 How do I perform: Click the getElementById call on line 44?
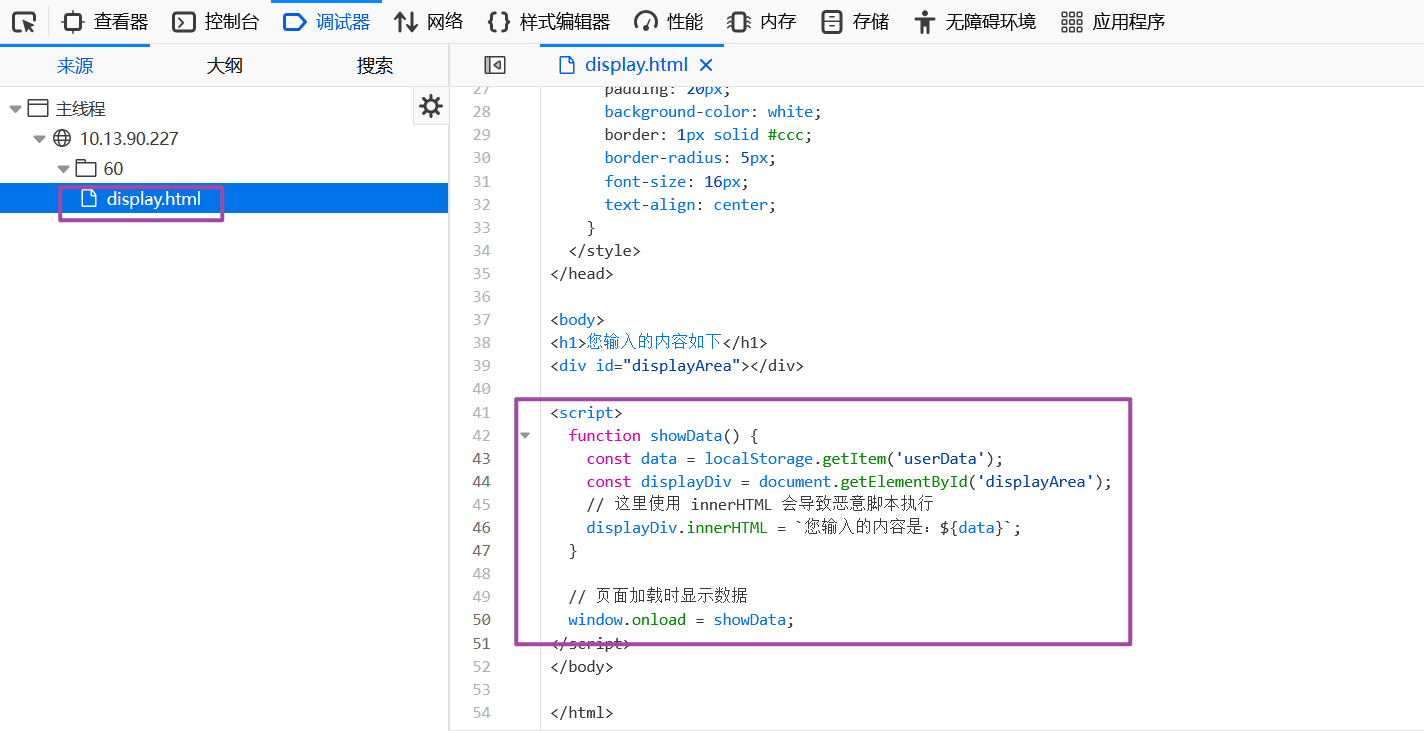coord(904,482)
